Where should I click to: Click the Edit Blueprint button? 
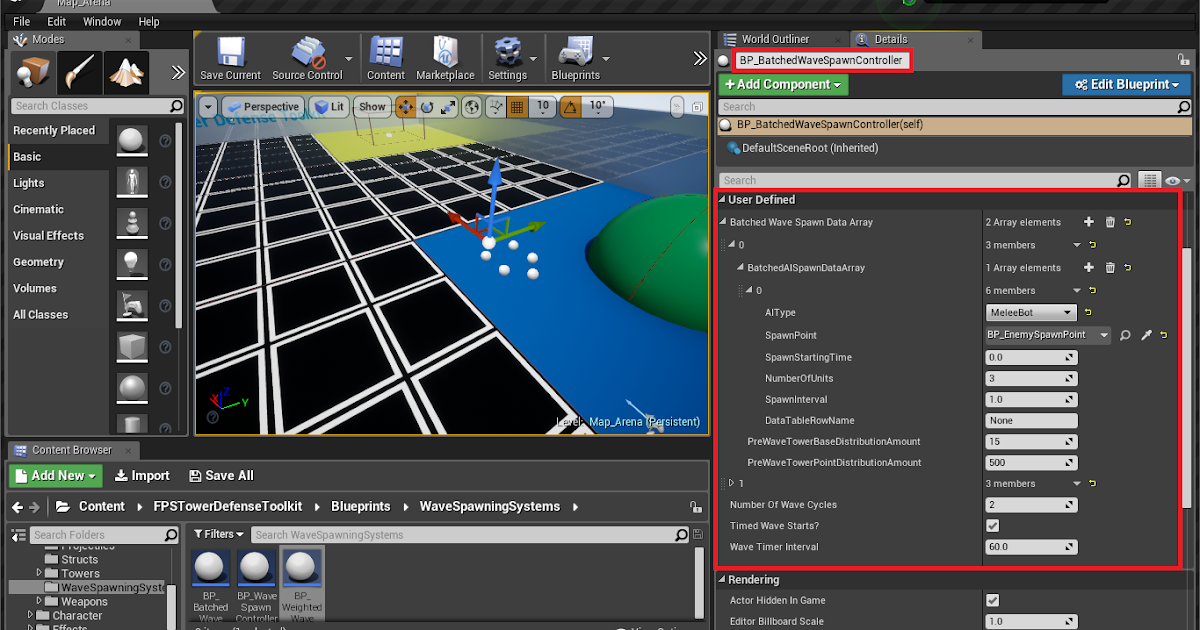pyautogui.click(x=1126, y=84)
